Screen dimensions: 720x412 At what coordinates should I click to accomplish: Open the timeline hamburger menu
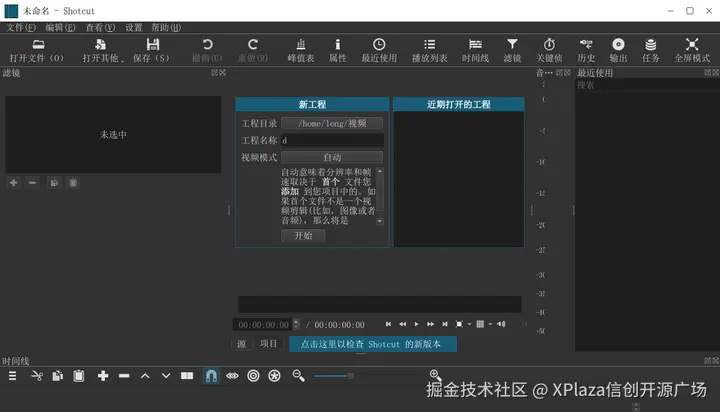[x=12, y=376]
